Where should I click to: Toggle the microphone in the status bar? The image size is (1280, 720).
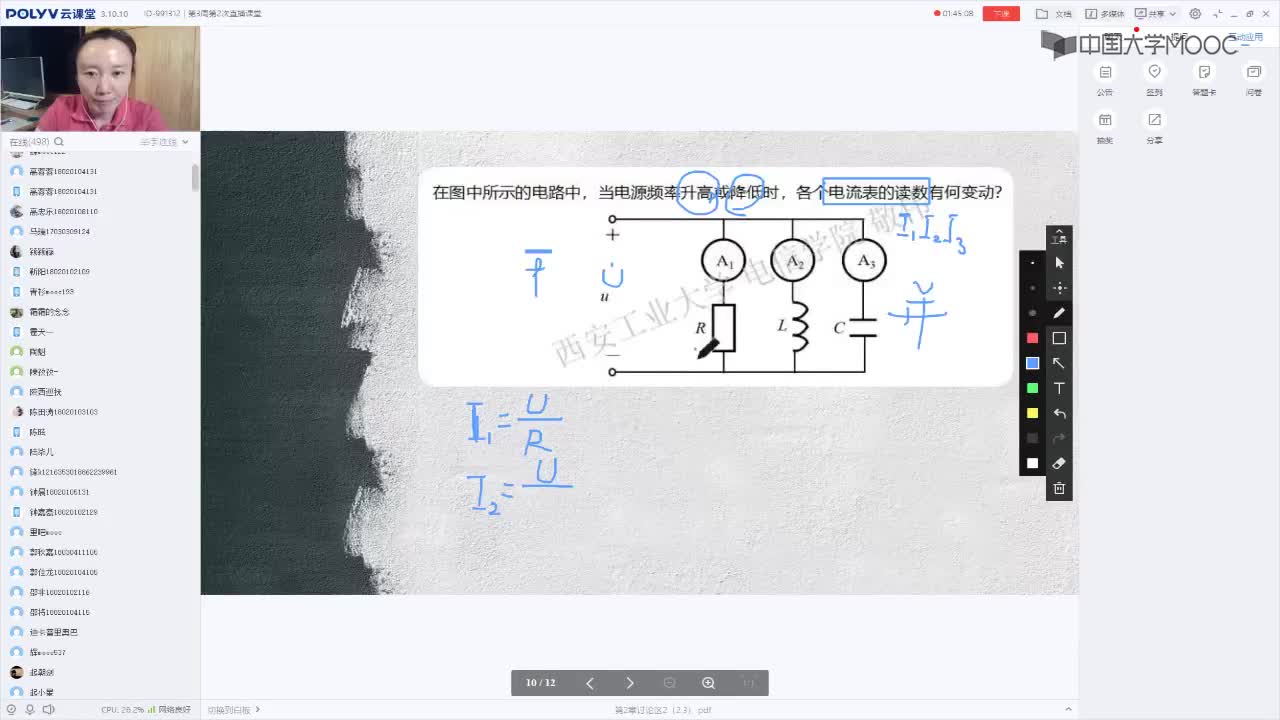click(29, 710)
